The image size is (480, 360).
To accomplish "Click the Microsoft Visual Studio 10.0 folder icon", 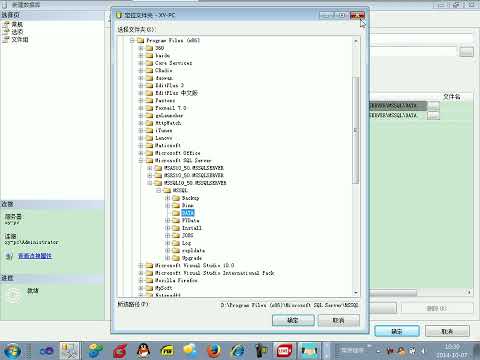I will click(x=149, y=265).
